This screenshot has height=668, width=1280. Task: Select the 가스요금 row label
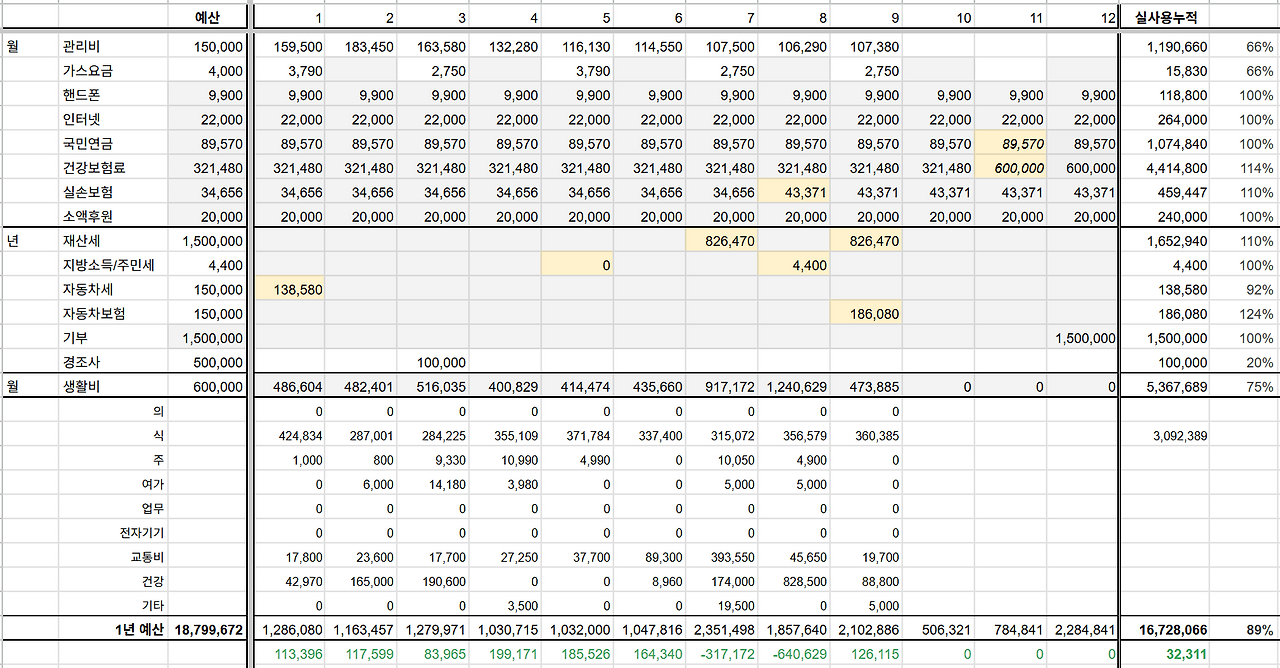pos(87,71)
